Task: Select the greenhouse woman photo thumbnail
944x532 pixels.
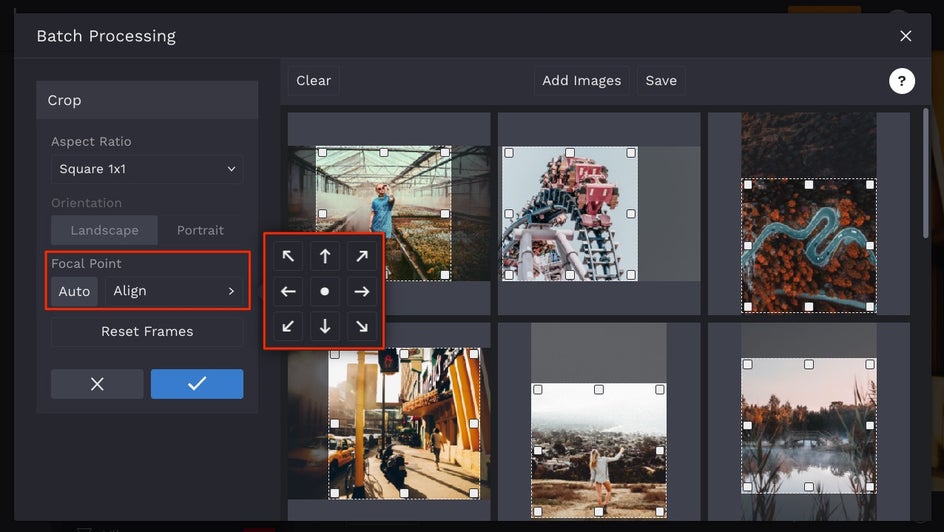Action: point(389,213)
